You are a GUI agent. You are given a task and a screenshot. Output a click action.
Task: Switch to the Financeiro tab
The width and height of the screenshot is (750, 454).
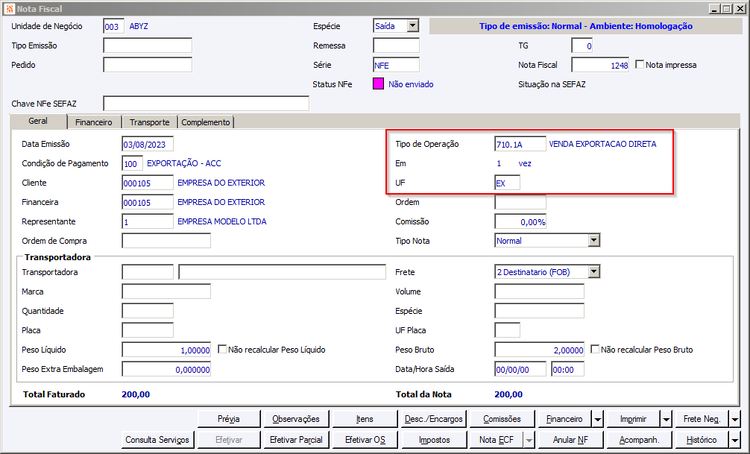[94, 122]
